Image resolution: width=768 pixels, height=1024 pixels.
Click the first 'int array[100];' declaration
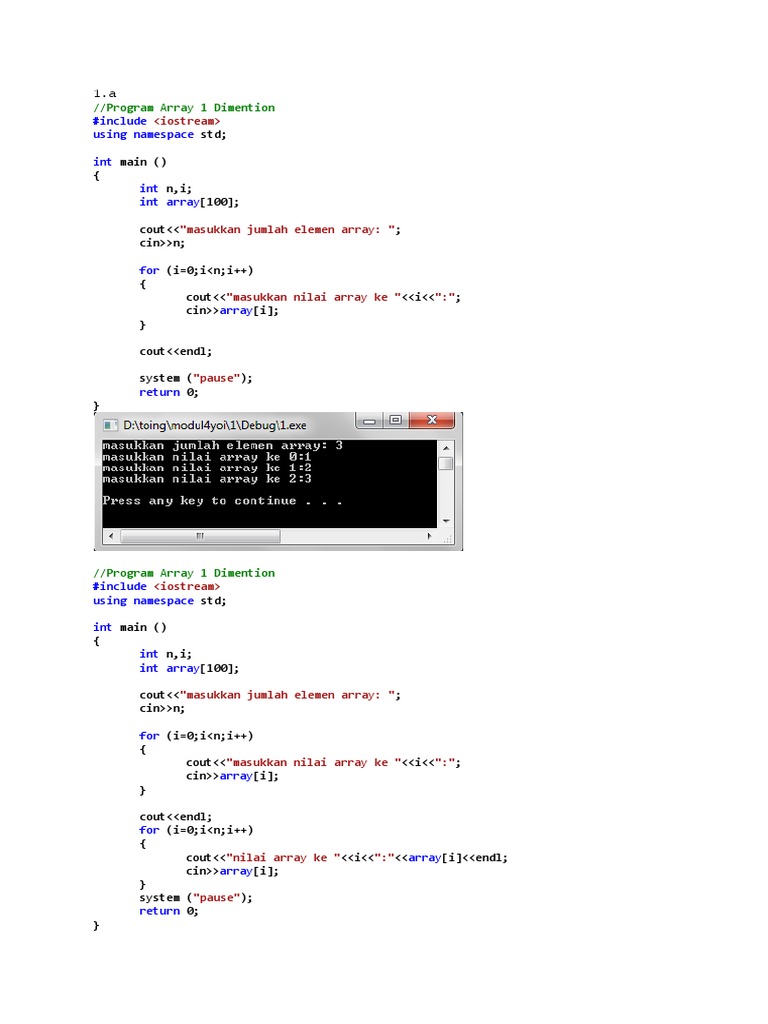point(189,202)
